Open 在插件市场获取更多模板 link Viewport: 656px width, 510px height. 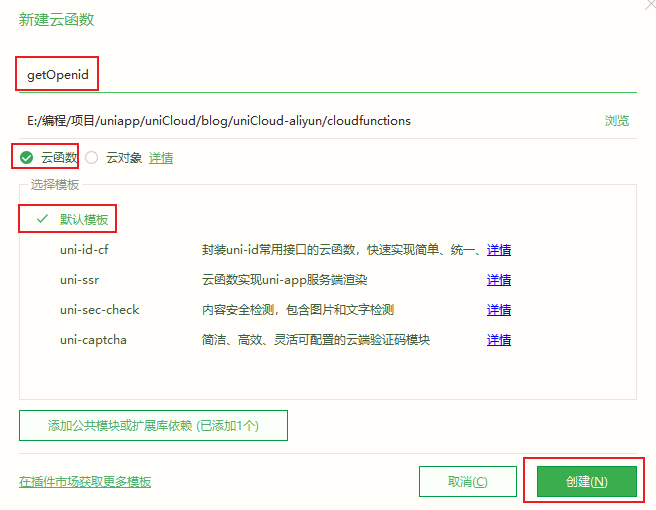point(85,482)
